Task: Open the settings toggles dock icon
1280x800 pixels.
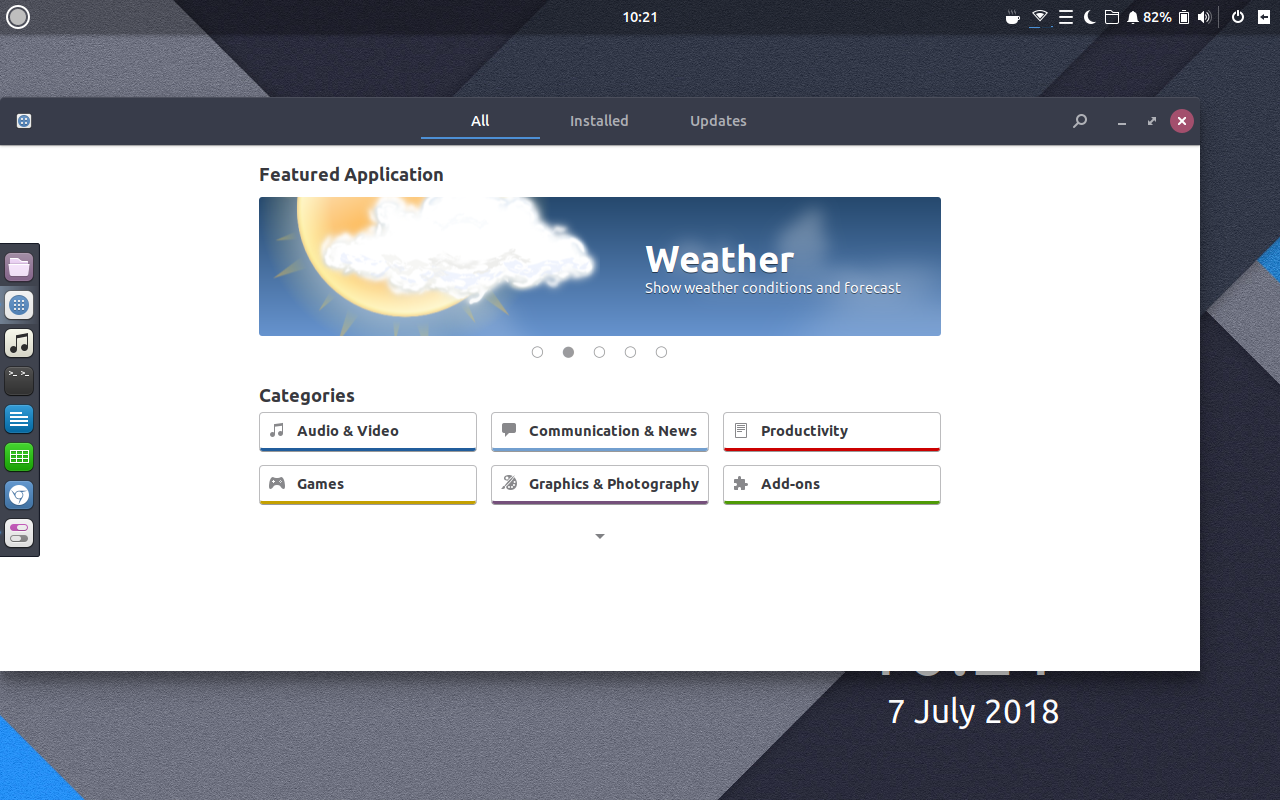Action: pos(19,533)
